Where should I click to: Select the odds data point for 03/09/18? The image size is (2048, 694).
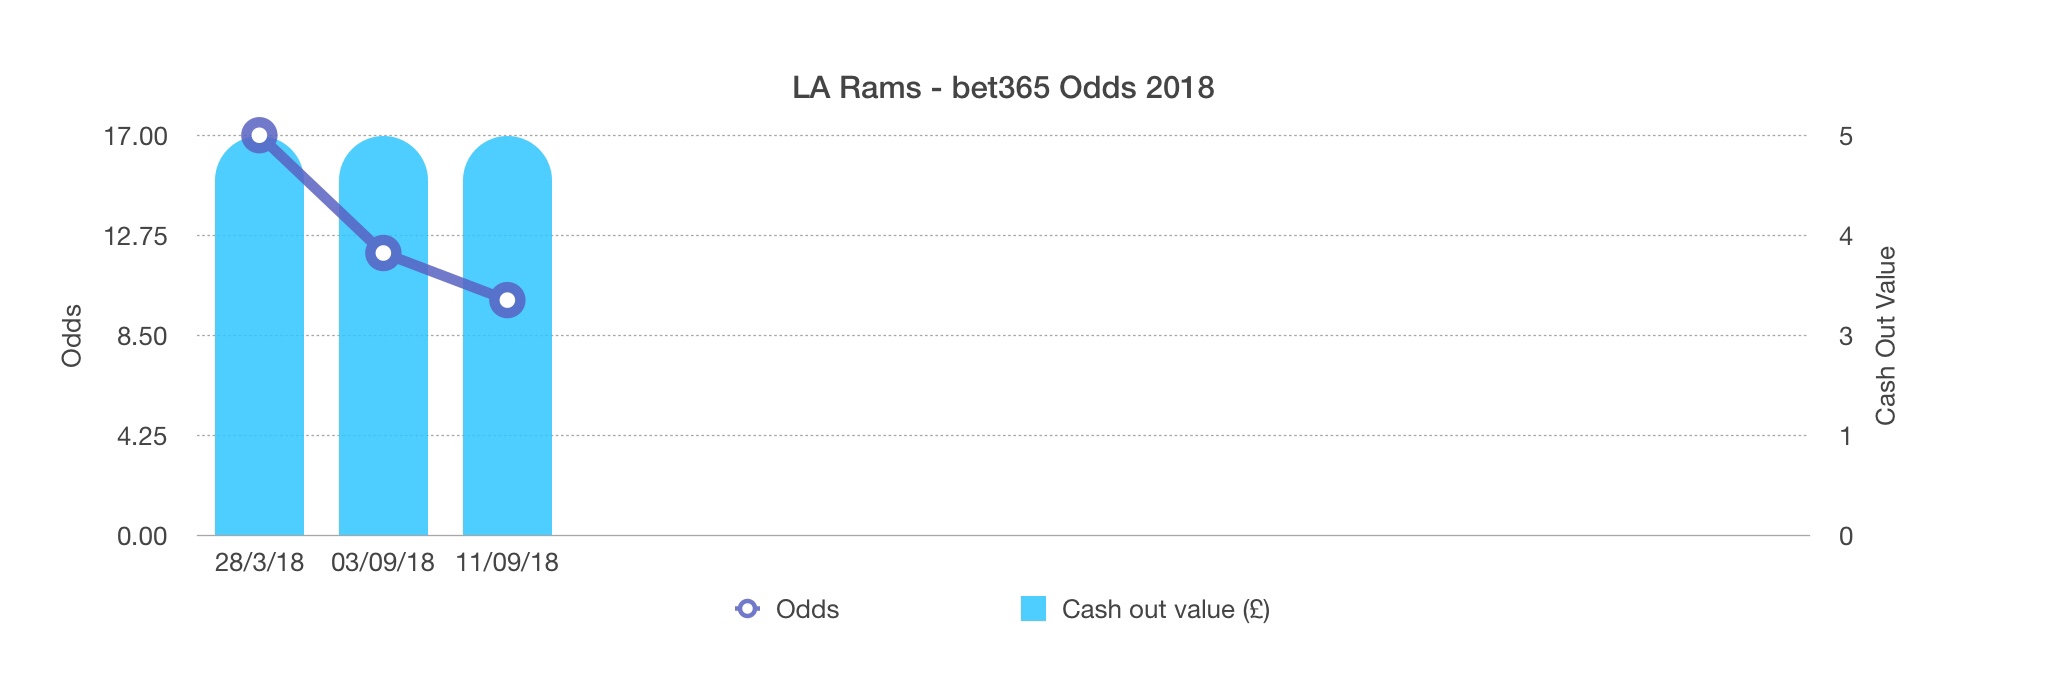click(x=383, y=252)
